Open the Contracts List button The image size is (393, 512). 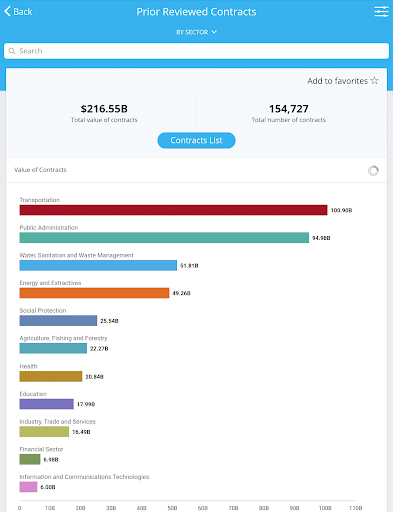click(x=196, y=140)
